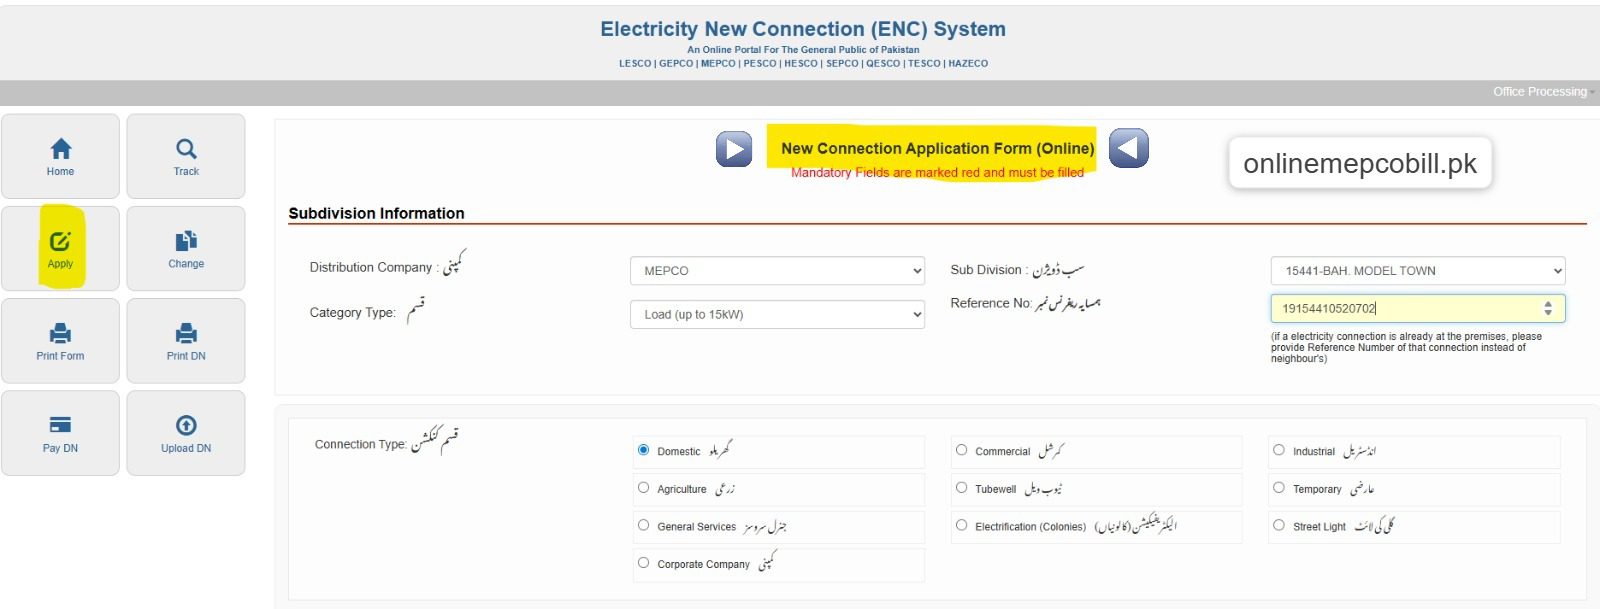Viewport: 1600px width, 609px height.
Task: Click the Upload DN arrow icon
Action: point(186,425)
